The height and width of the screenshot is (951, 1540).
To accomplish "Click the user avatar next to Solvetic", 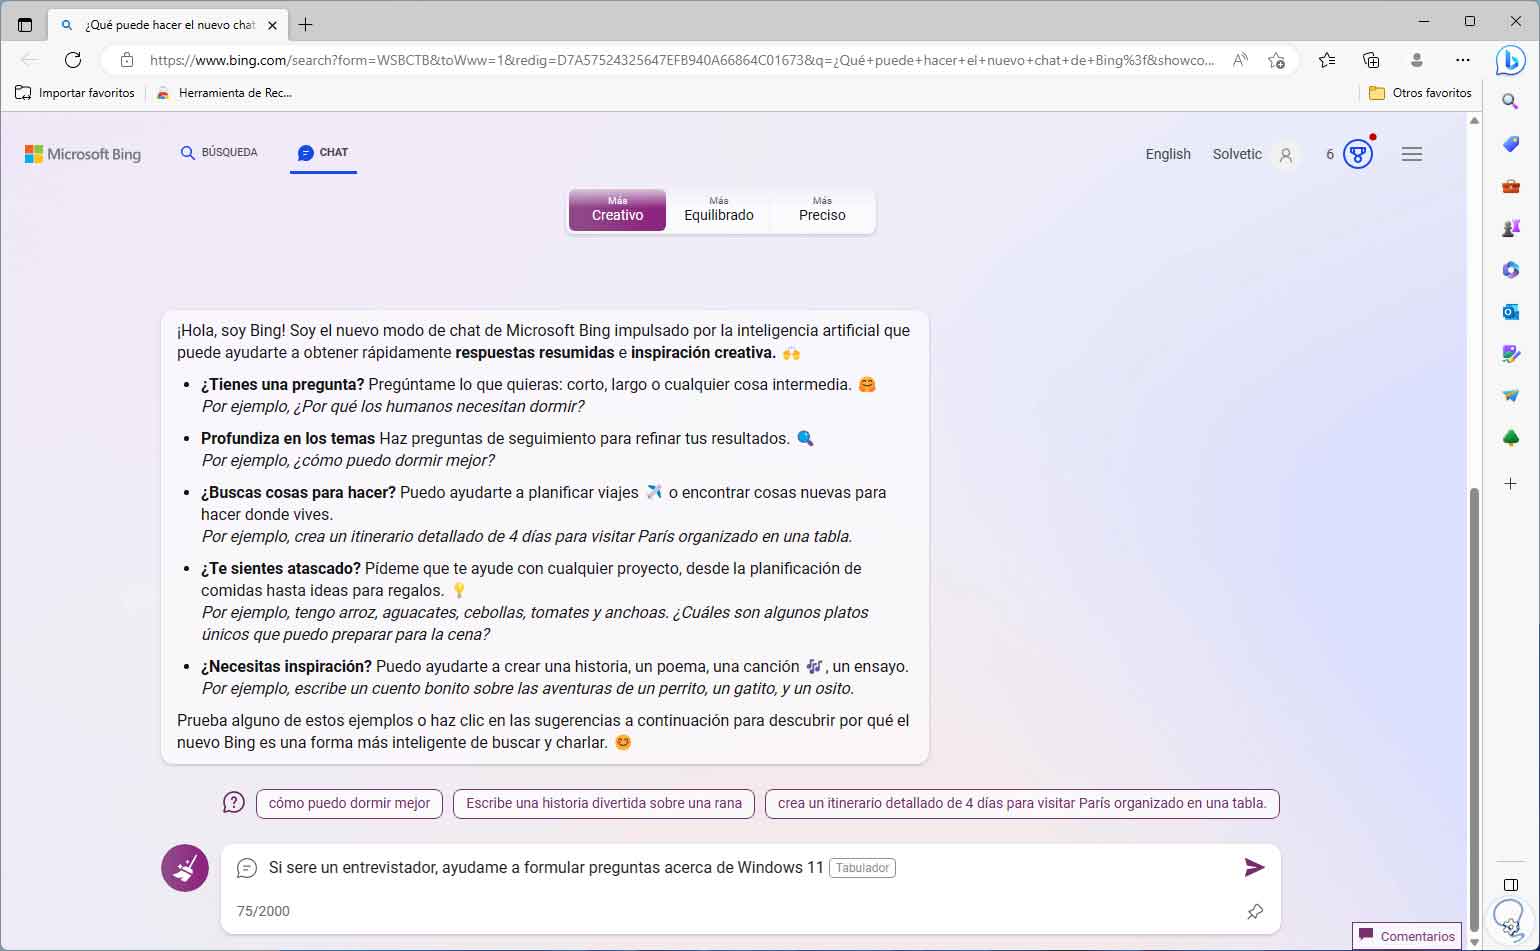I will point(1286,154).
